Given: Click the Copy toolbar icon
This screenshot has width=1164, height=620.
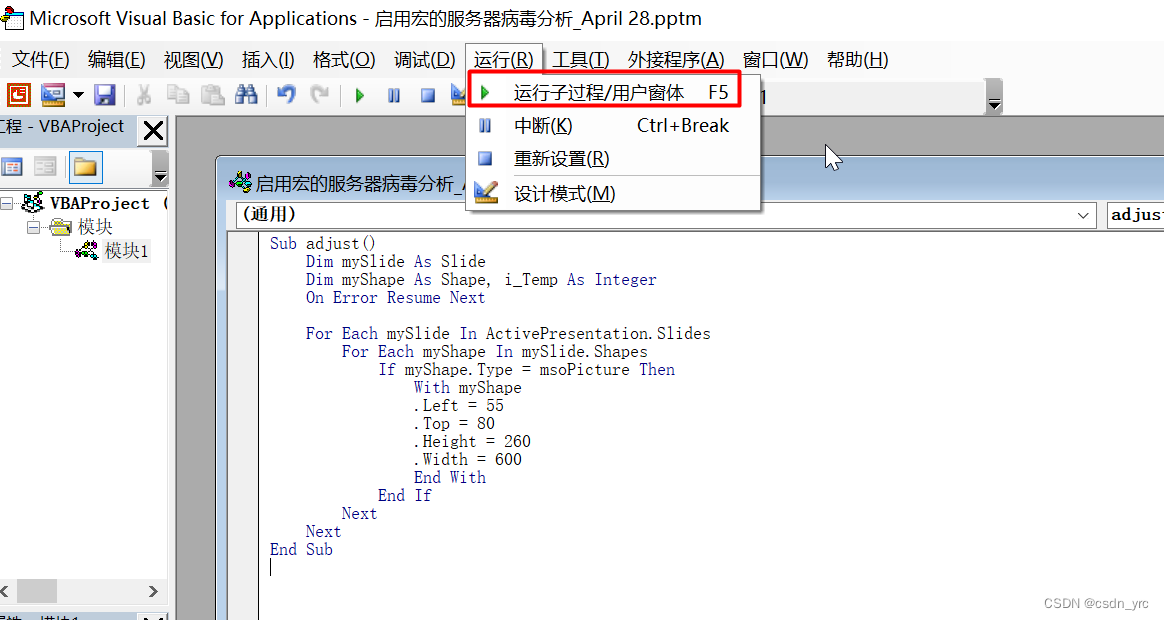Looking at the screenshot, I should pyautogui.click(x=177, y=94).
